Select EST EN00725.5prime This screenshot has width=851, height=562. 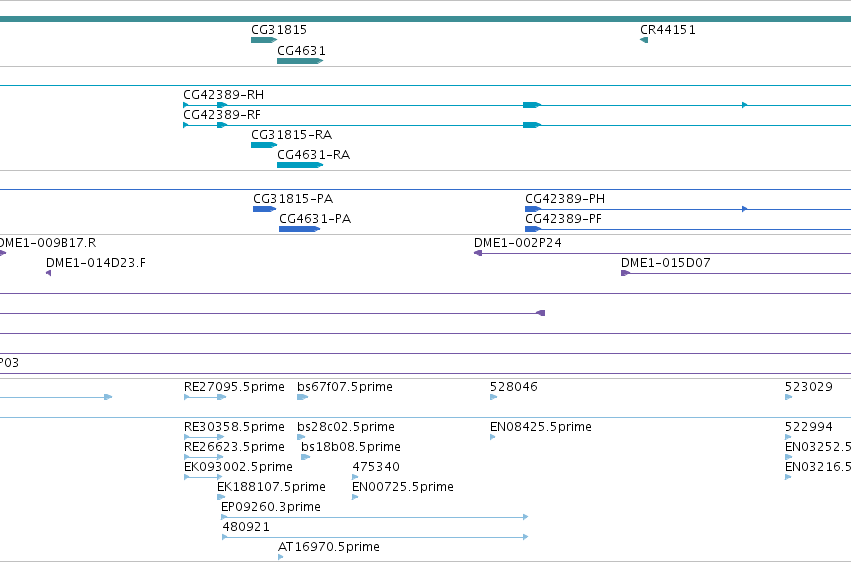[x=403, y=488]
